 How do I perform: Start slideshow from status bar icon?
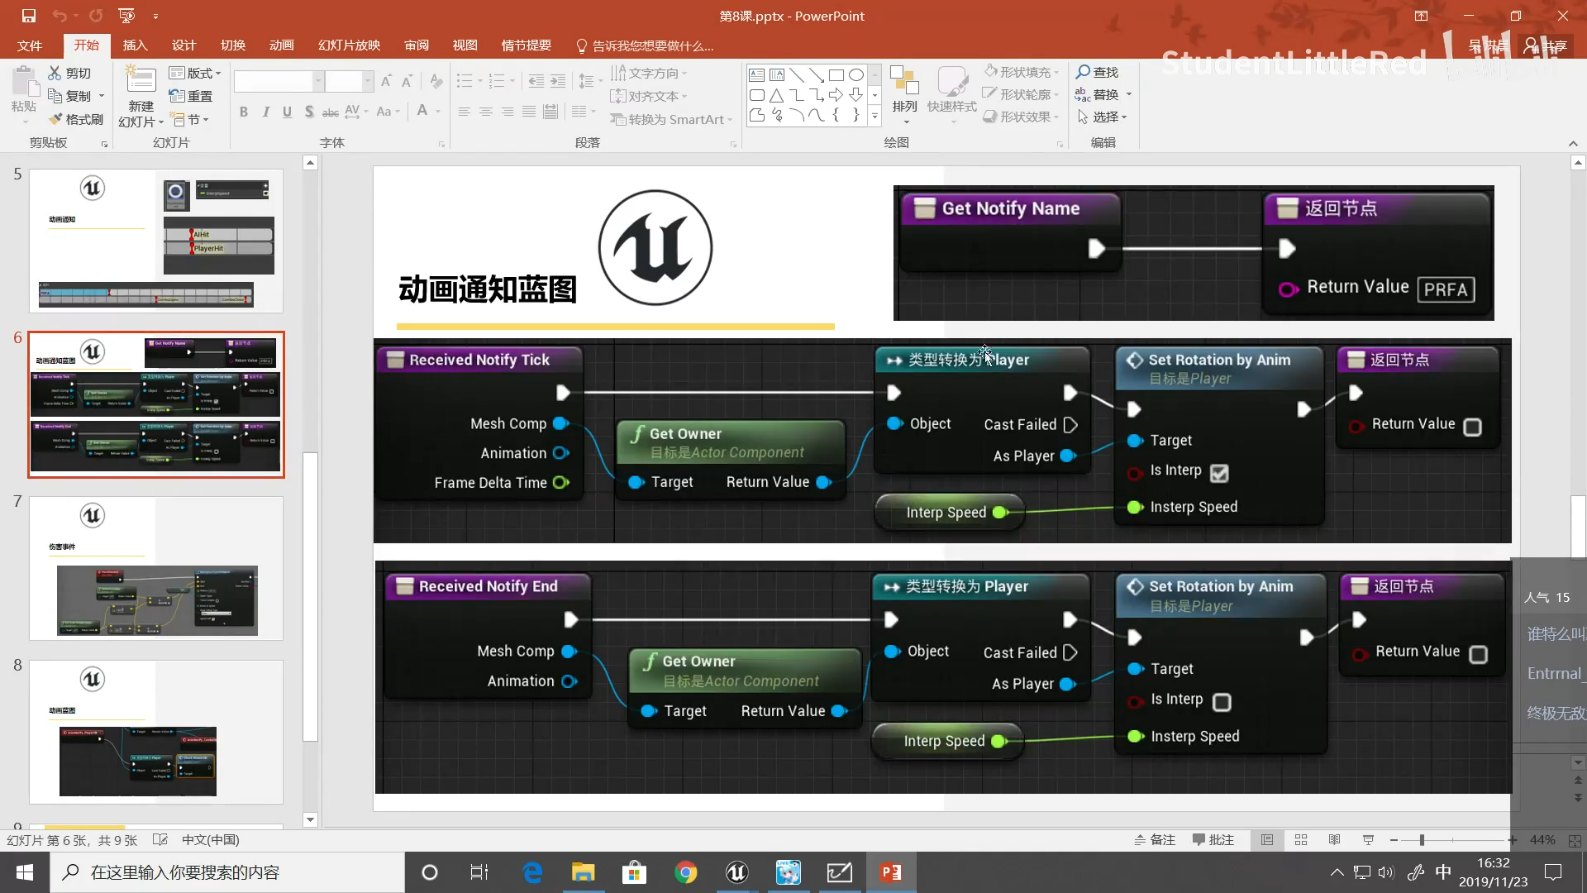click(1368, 840)
